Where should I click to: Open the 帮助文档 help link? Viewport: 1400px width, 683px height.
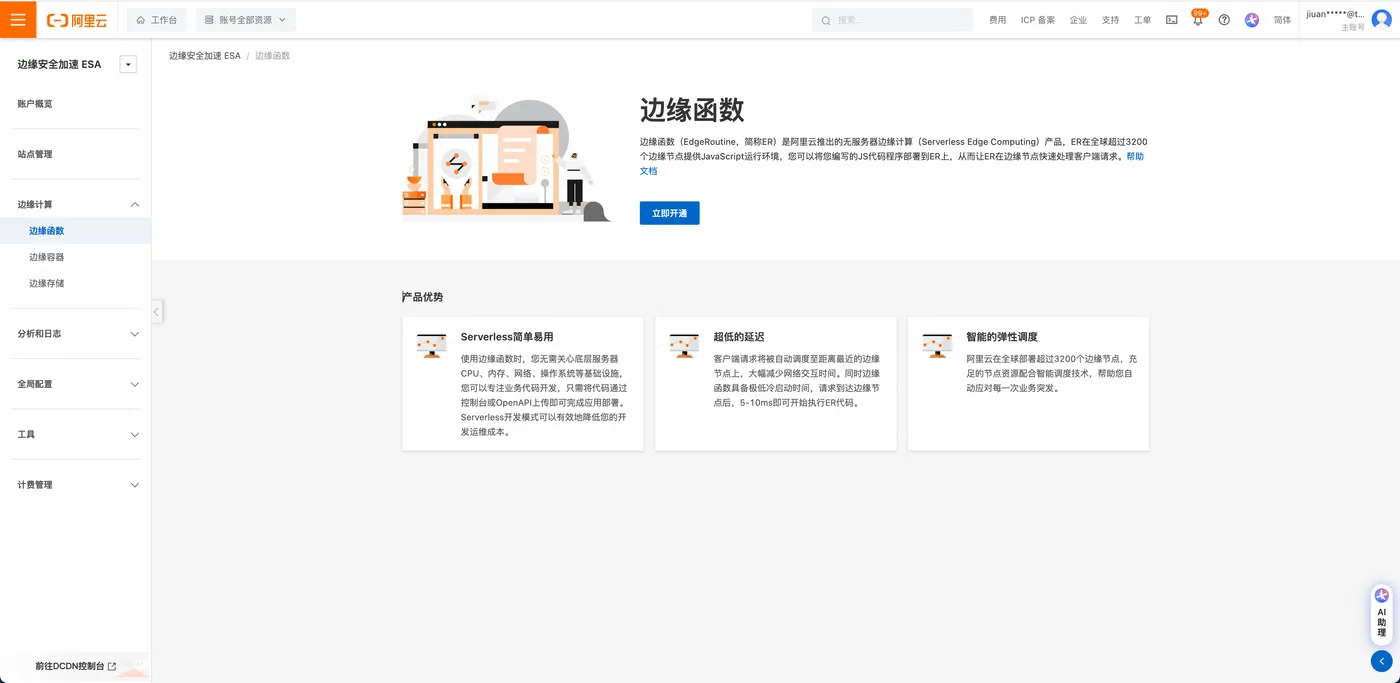(x=1135, y=156)
